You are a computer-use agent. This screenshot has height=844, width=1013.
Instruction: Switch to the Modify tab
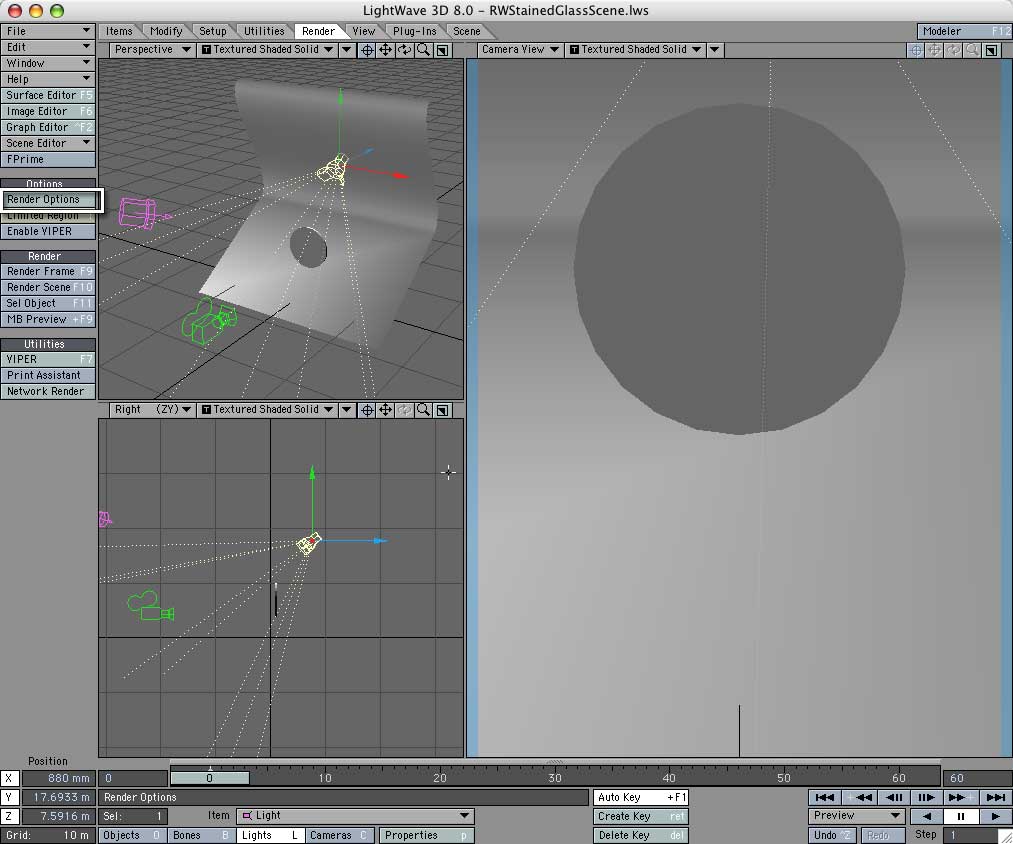coord(166,31)
